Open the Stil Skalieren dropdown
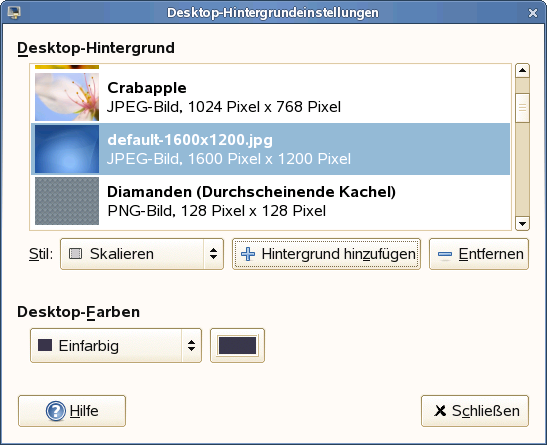Image resolution: width=547 pixels, height=445 pixels. click(142, 254)
